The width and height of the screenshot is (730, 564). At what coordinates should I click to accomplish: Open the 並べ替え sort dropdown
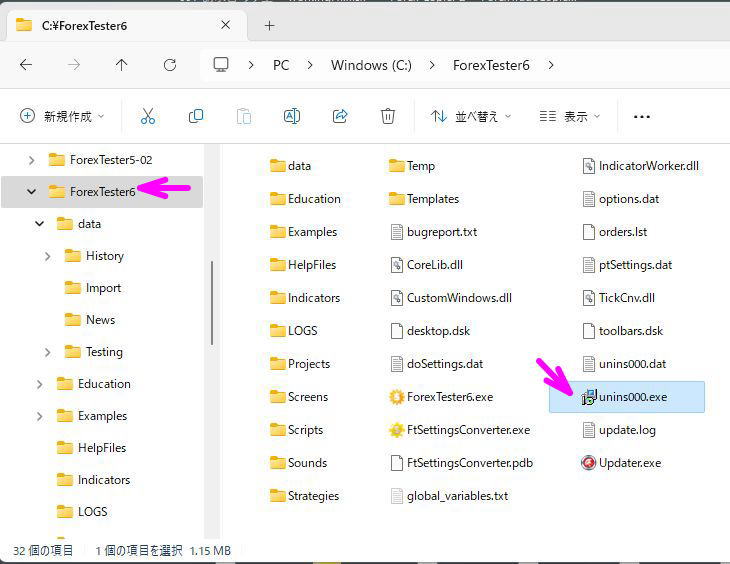470,116
